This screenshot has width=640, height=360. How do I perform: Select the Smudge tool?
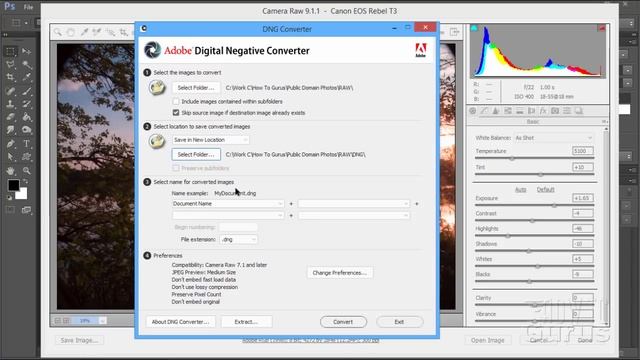(10, 130)
